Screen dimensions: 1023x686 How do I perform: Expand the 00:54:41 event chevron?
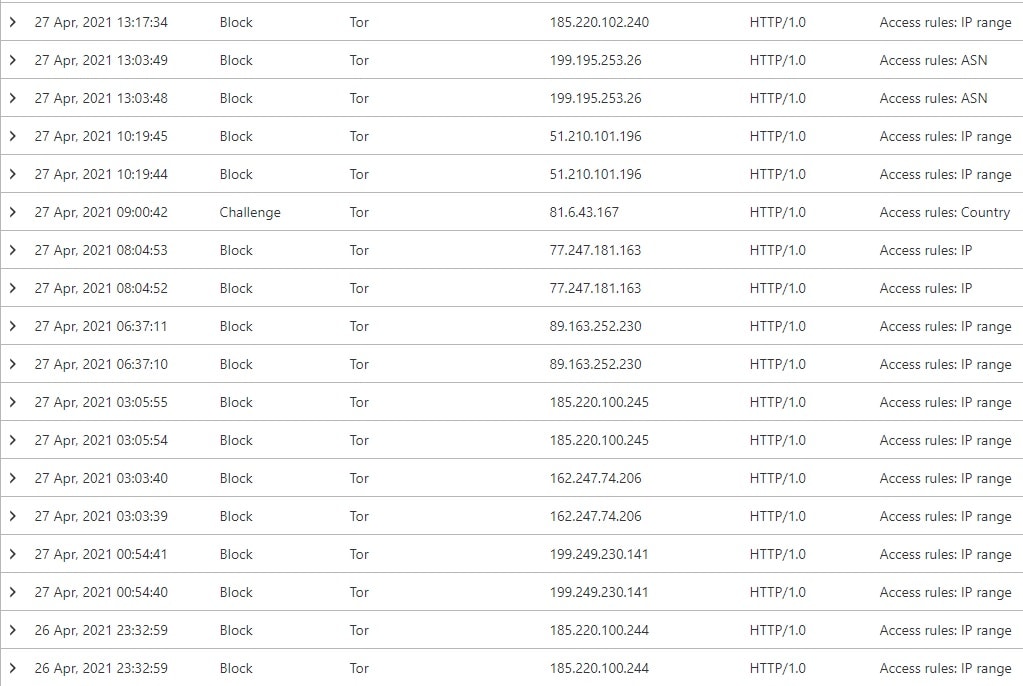coord(12,554)
